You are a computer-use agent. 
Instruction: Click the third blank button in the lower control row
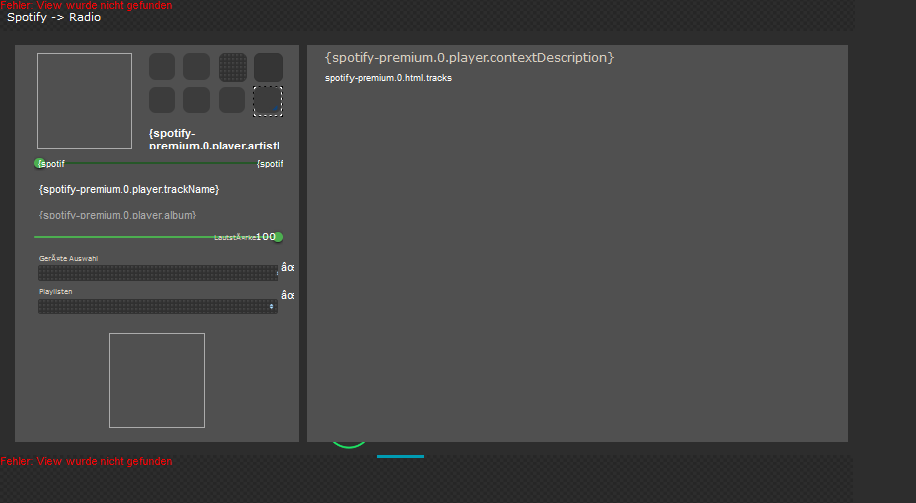[232, 101]
